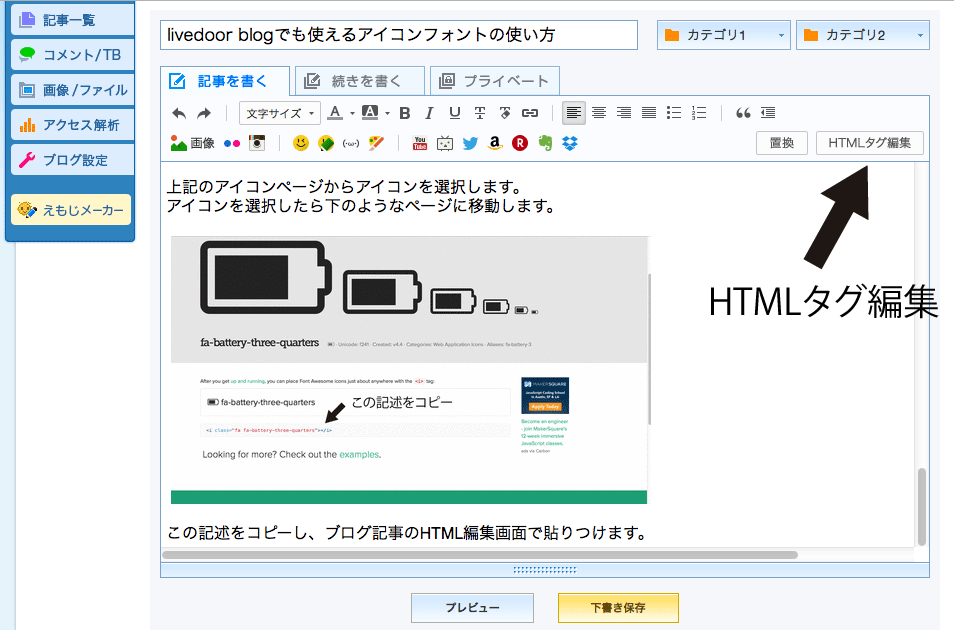
Task: Insert from Evernote
Action: pos(545,144)
